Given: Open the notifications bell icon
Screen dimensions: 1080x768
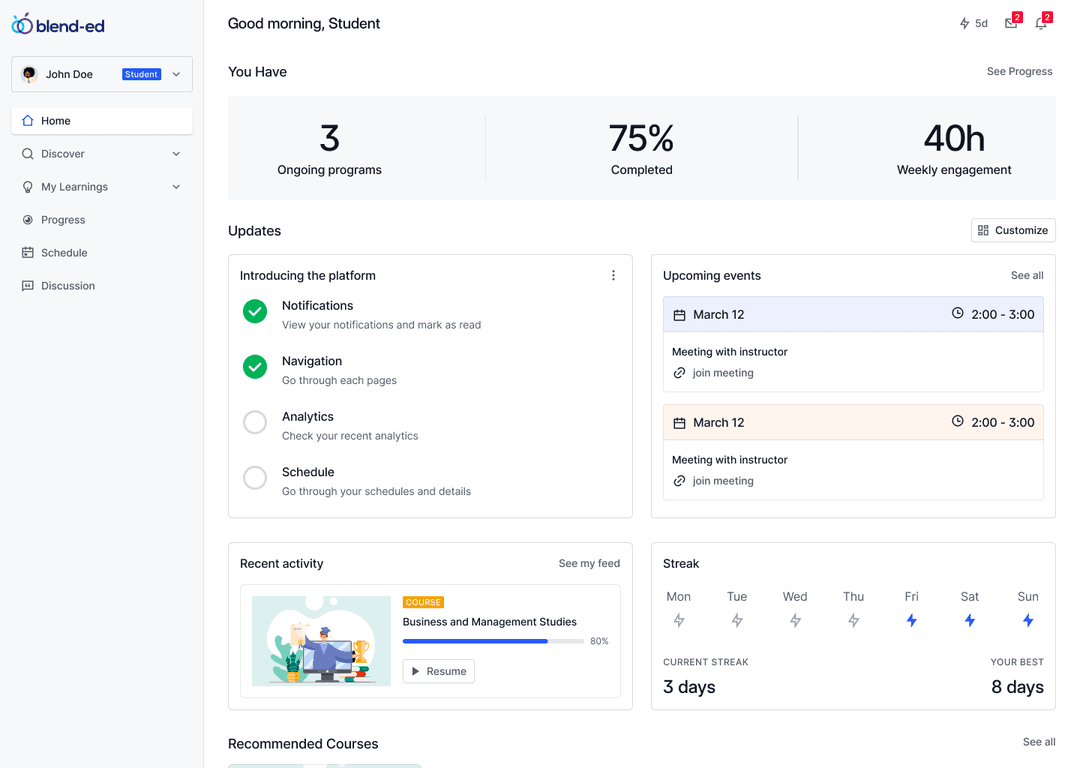Looking at the screenshot, I should tap(1041, 24).
